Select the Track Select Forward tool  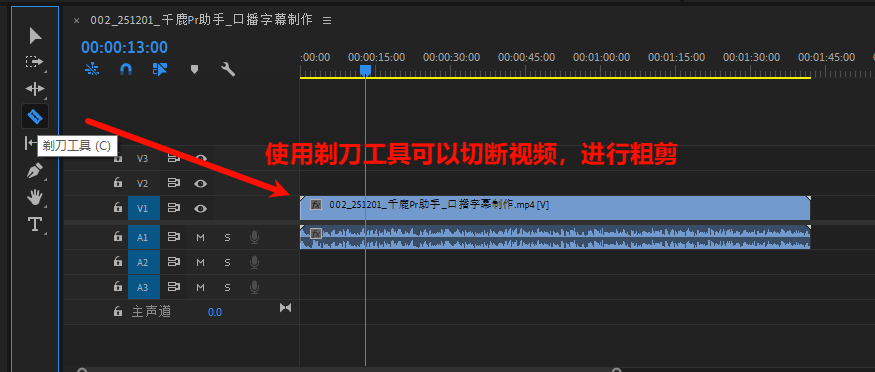35,61
